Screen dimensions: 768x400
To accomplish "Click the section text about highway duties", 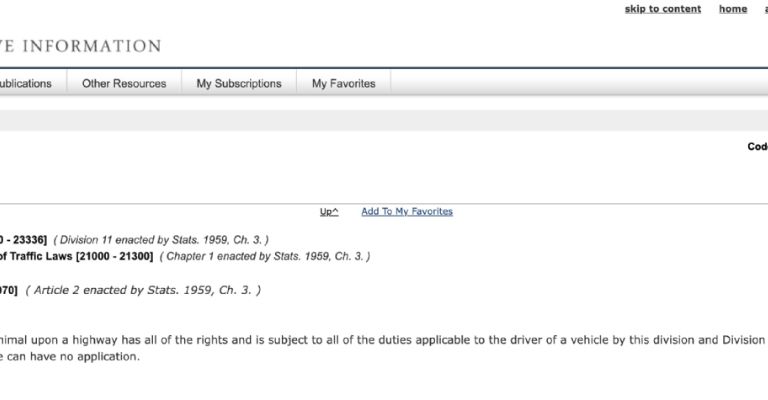I will click(380, 340).
